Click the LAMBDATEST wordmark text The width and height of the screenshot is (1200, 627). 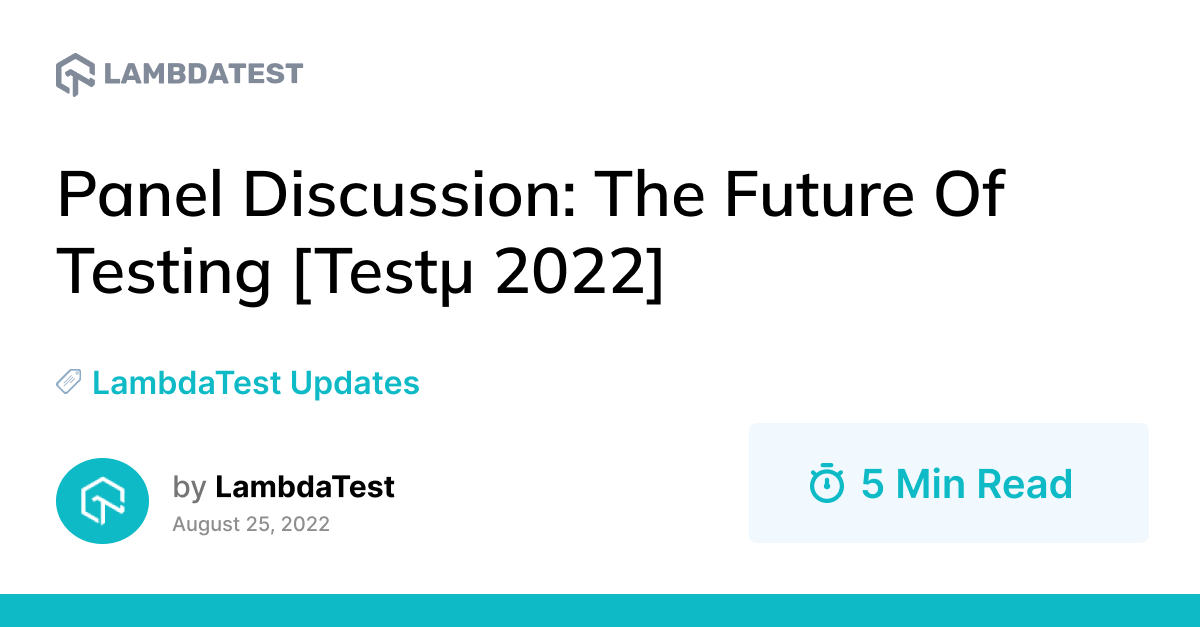tap(203, 74)
